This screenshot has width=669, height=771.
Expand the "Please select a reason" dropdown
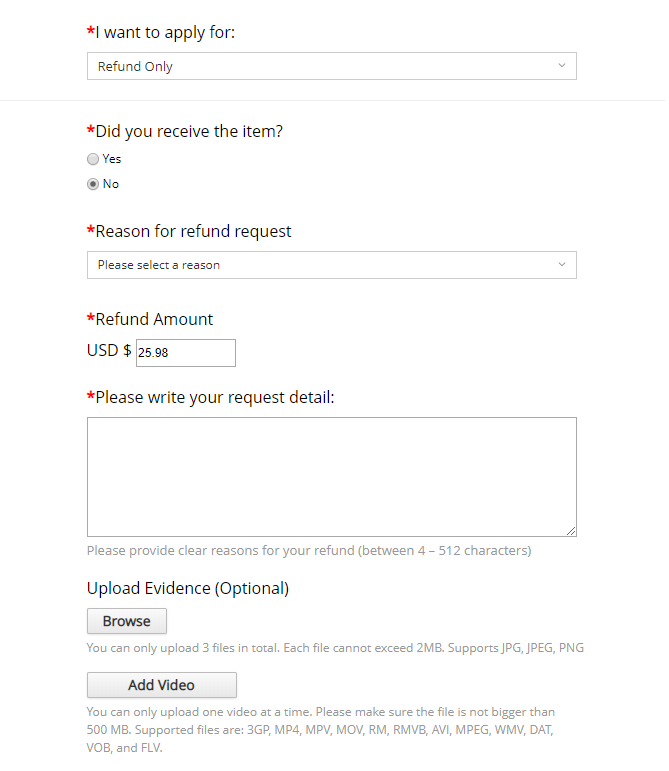tap(330, 265)
